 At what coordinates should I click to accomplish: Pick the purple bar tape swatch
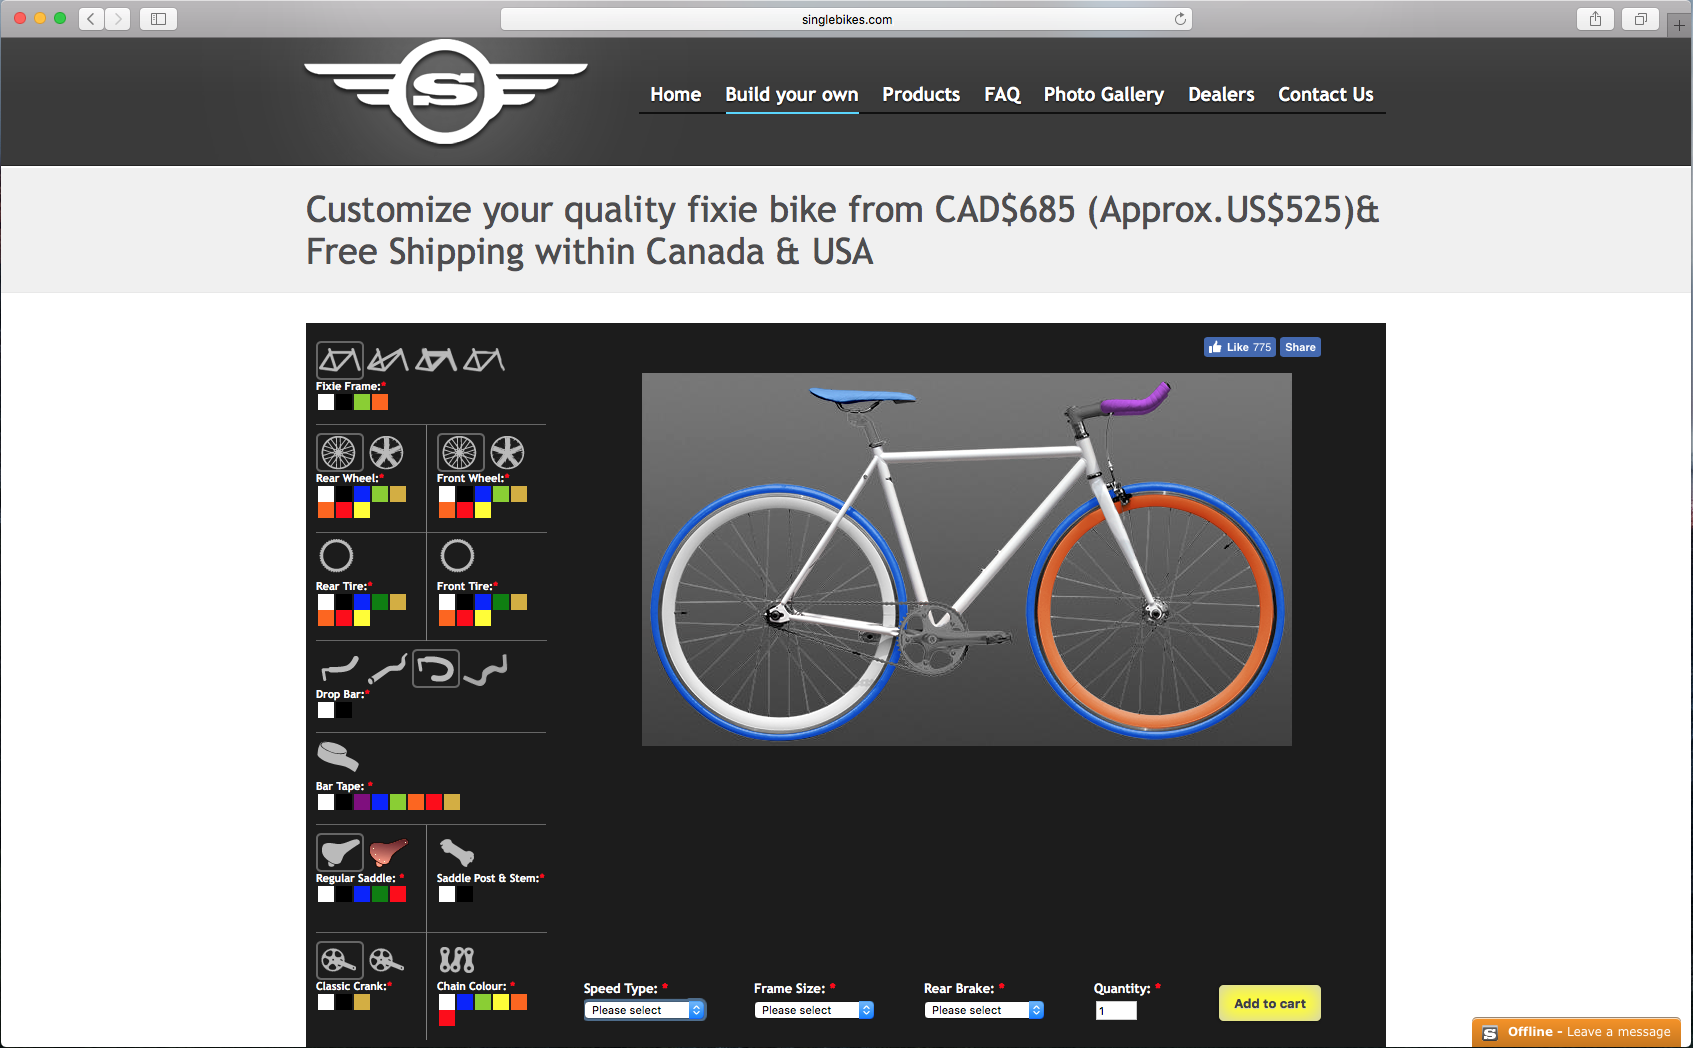click(x=362, y=802)
